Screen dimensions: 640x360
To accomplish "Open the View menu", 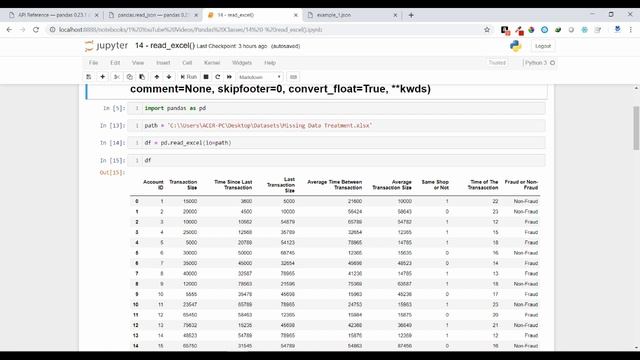I will click(x=138, y=63).
